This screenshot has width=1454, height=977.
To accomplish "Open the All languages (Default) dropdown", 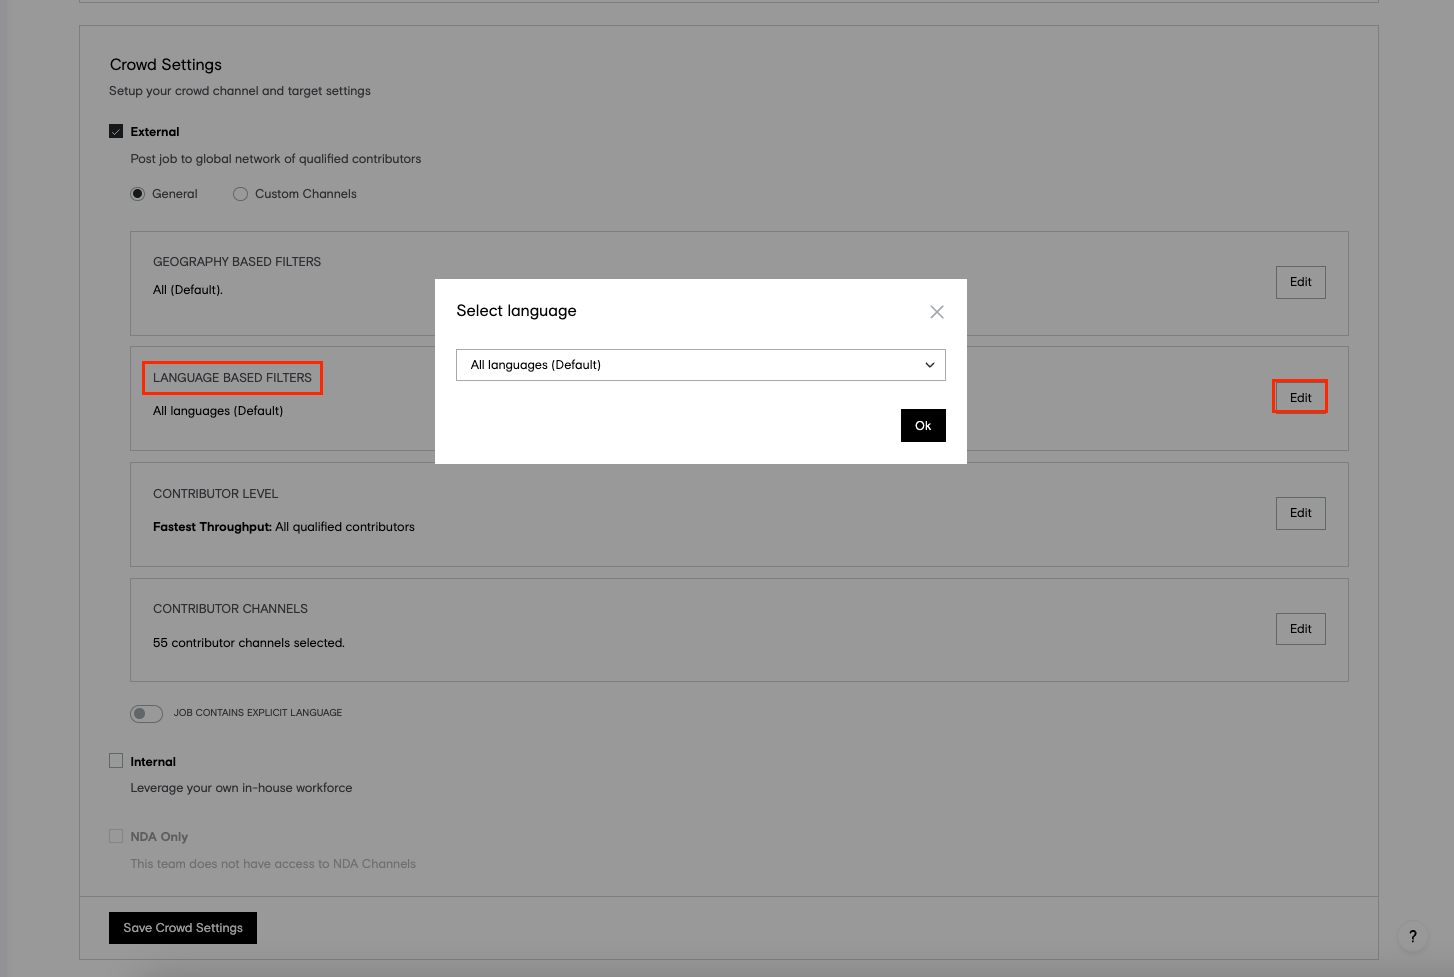I will (701, 365).
